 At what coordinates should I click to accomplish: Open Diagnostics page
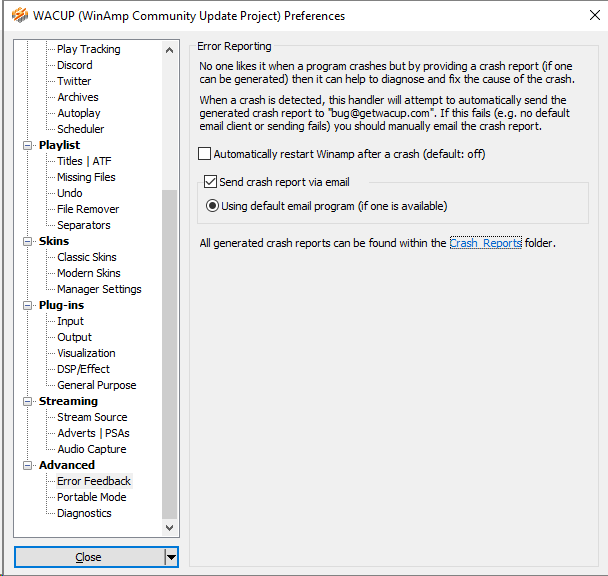tap(84, 513)
